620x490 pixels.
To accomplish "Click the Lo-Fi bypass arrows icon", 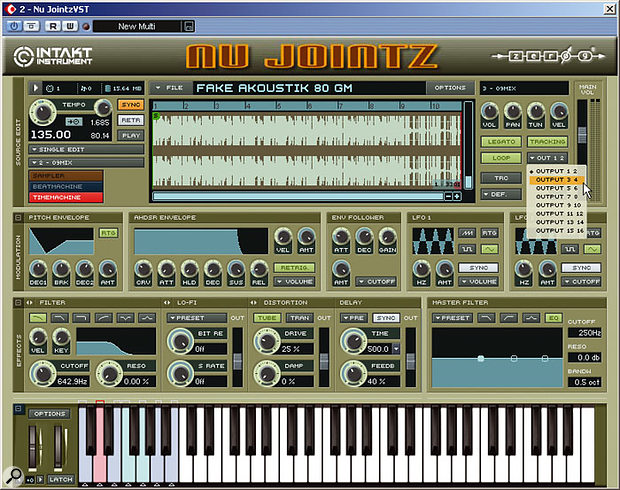I will coord(167,303).
